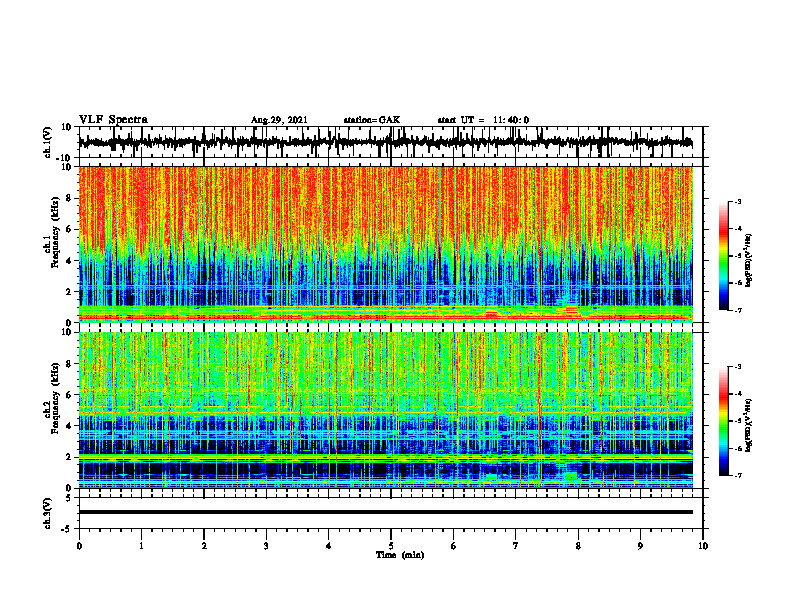Click the 2 kHz tick label on ch.2 frequency axis
792x612 pixels.
point(69,457)
